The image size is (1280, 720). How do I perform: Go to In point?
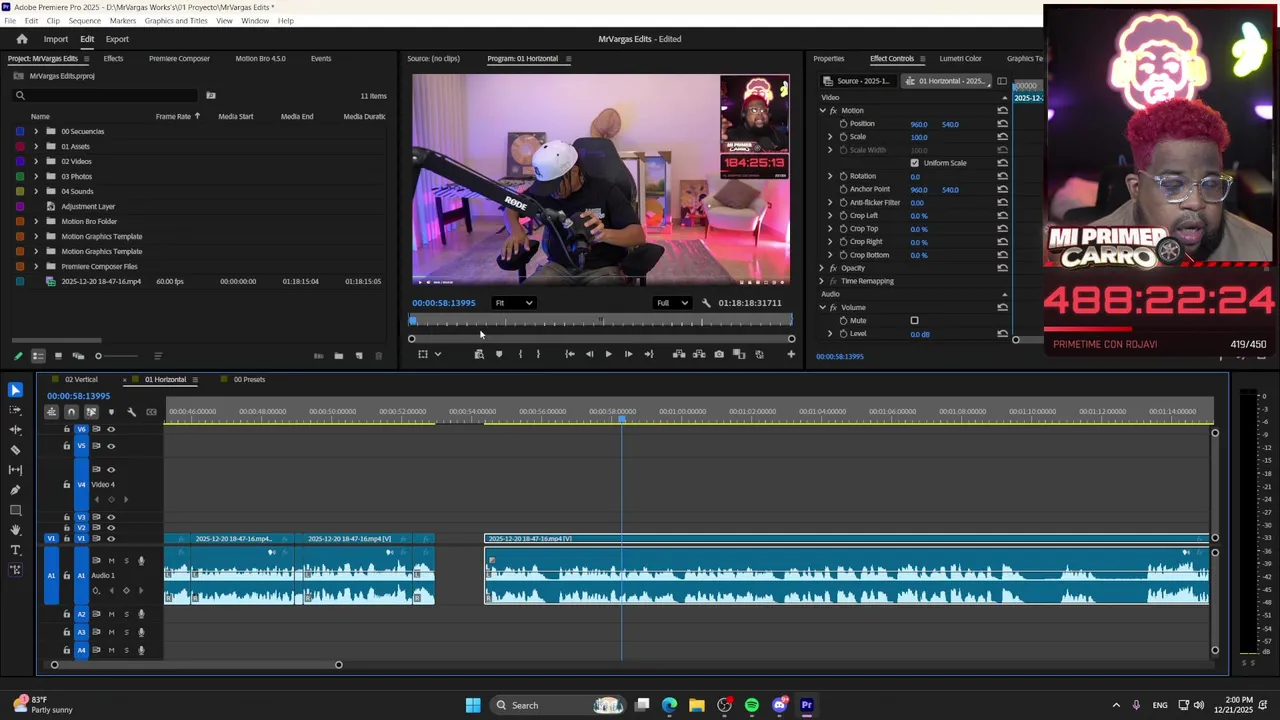tap(569, 354)
